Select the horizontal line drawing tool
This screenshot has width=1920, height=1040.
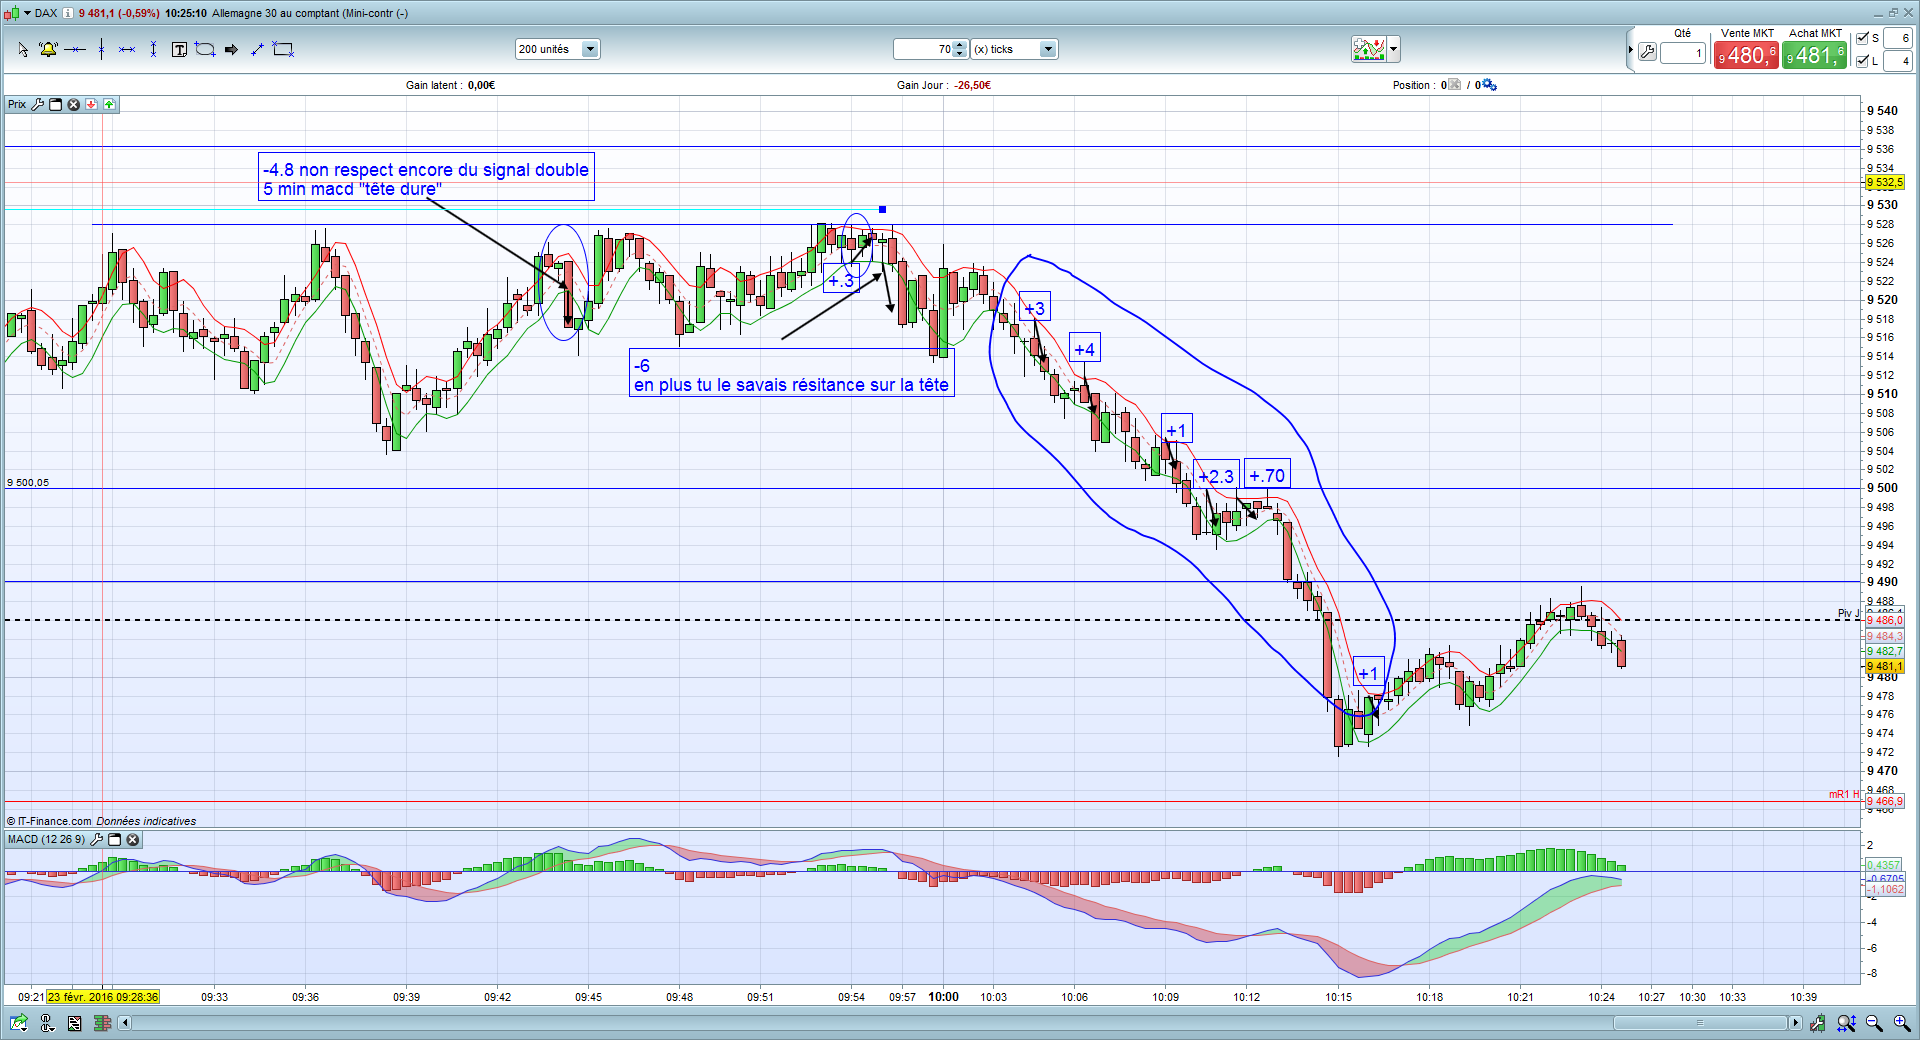point(75,49)
